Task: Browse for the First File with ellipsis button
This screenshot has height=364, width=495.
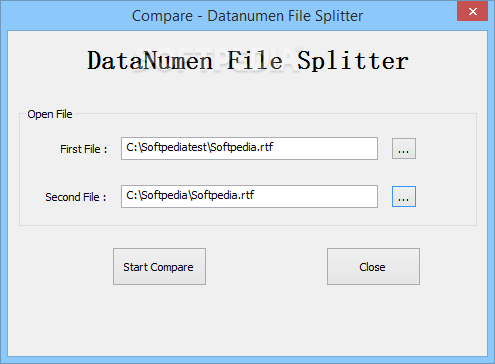Action: (x=404, y=148)
